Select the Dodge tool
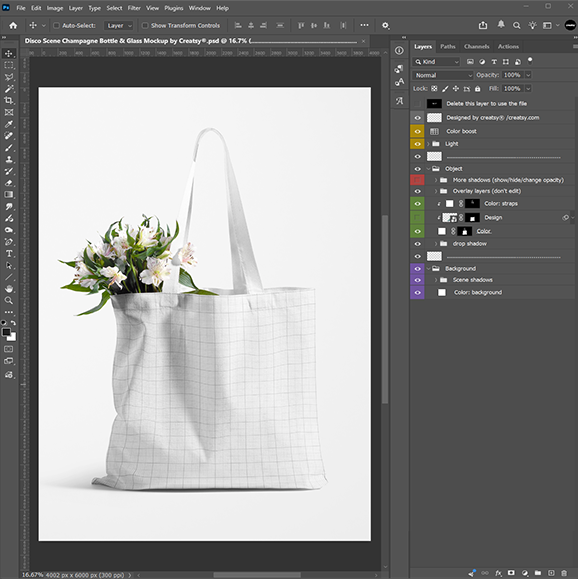578x579 pixels. tap(9, 230)
